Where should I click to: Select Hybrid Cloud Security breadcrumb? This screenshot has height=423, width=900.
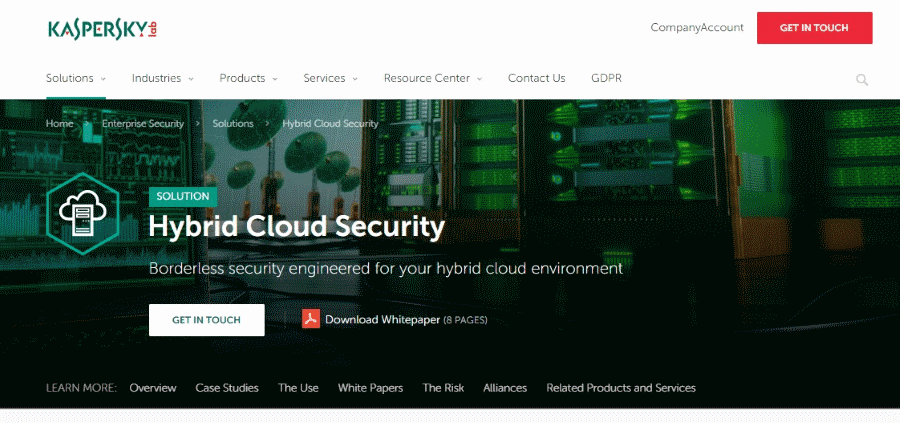pyautogui.click(x=331, y=123)
